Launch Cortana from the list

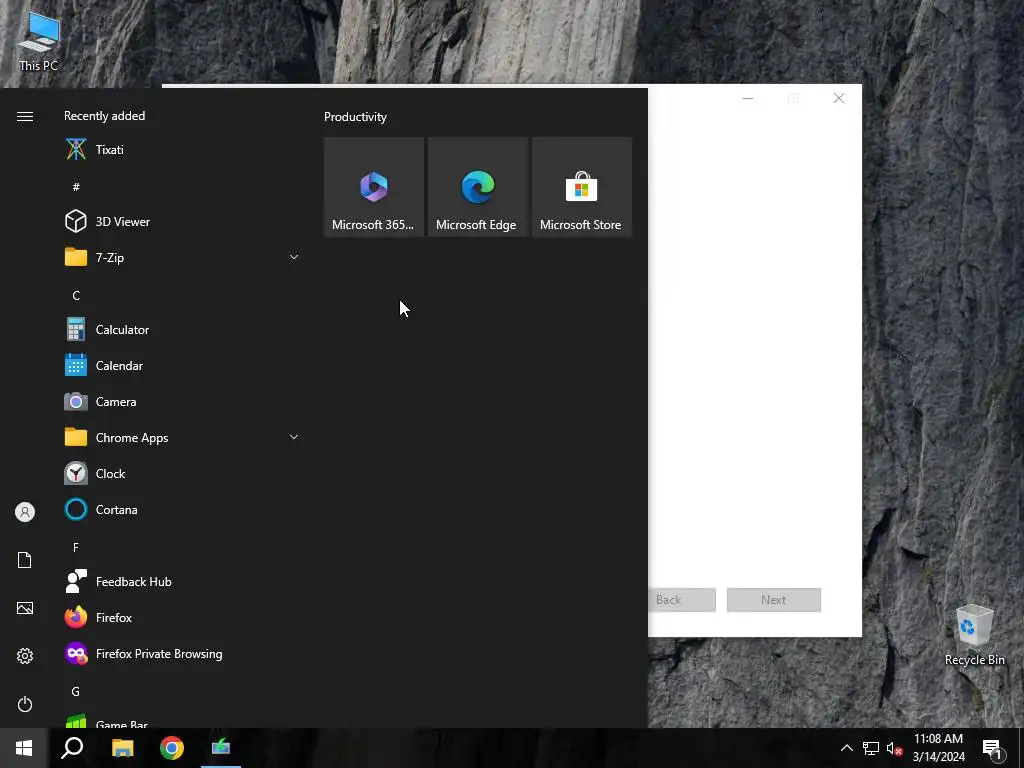(x=182, y=509)
